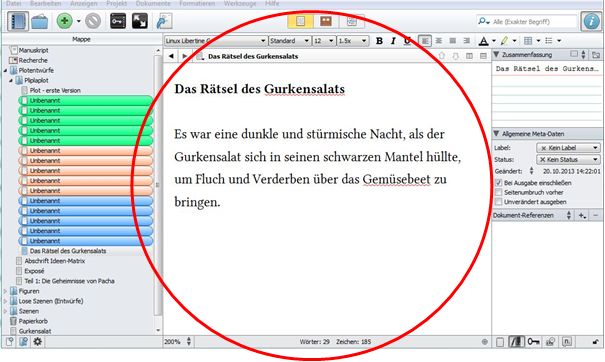Enter full screen with the arrows icon

point(140,21)
